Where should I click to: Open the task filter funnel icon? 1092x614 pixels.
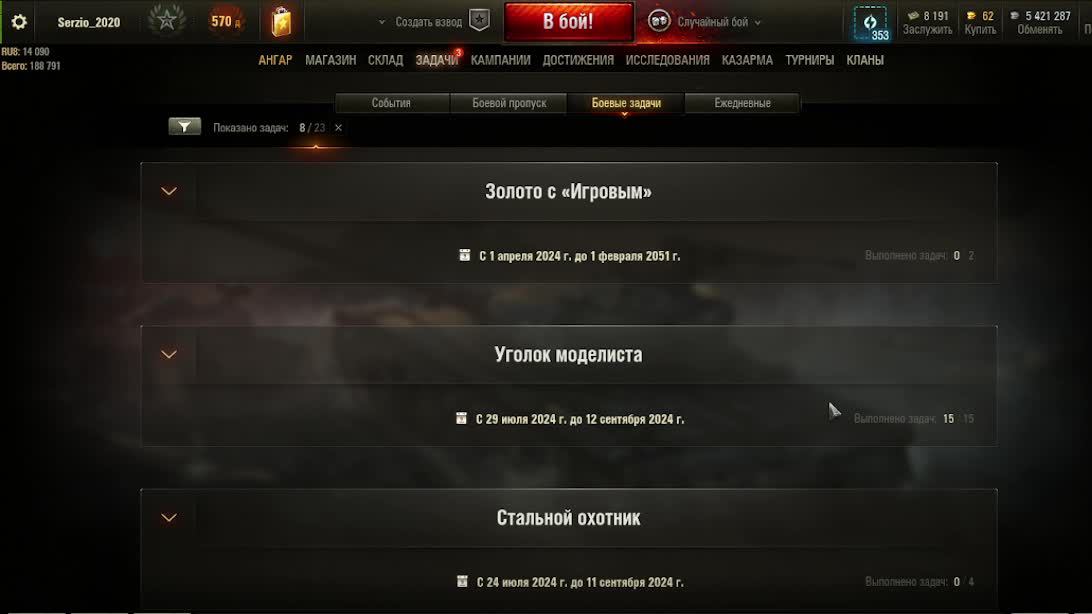[x=185, y=127]
